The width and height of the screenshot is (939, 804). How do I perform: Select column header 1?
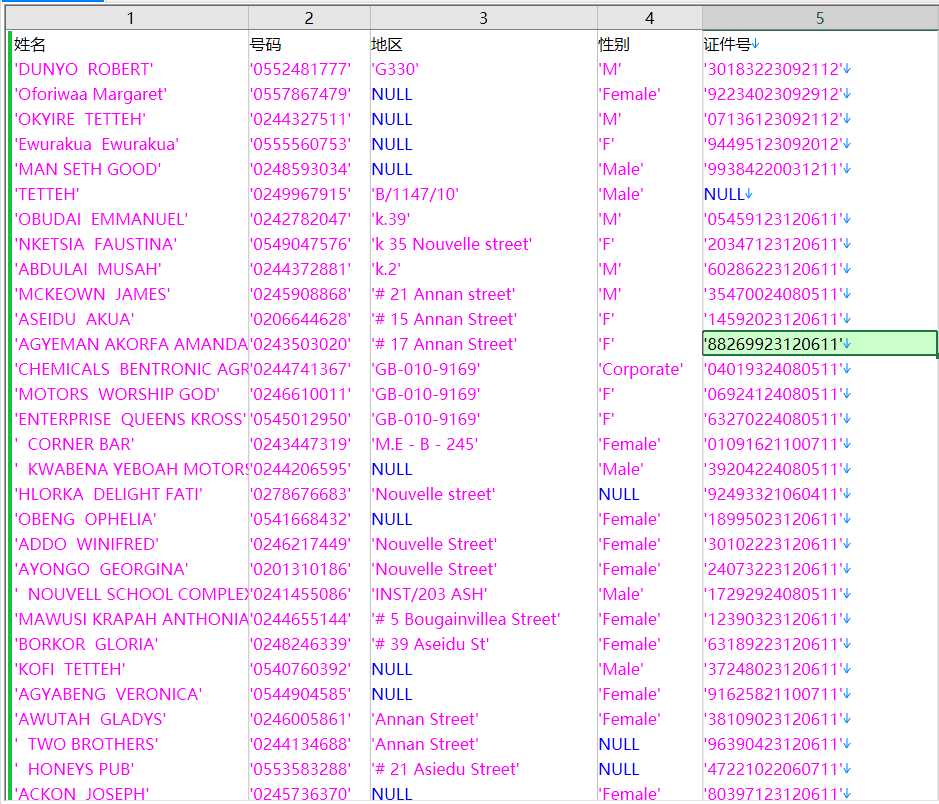click(x=130, y=18)
